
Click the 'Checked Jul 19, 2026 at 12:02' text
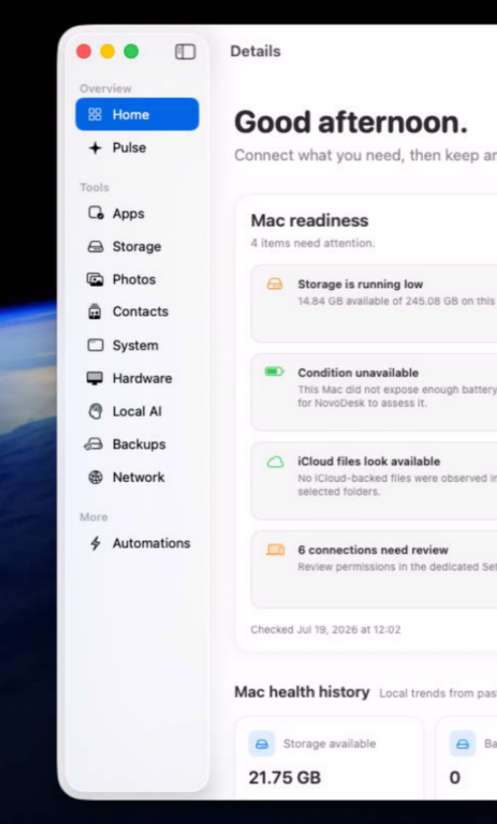[325, 630]
